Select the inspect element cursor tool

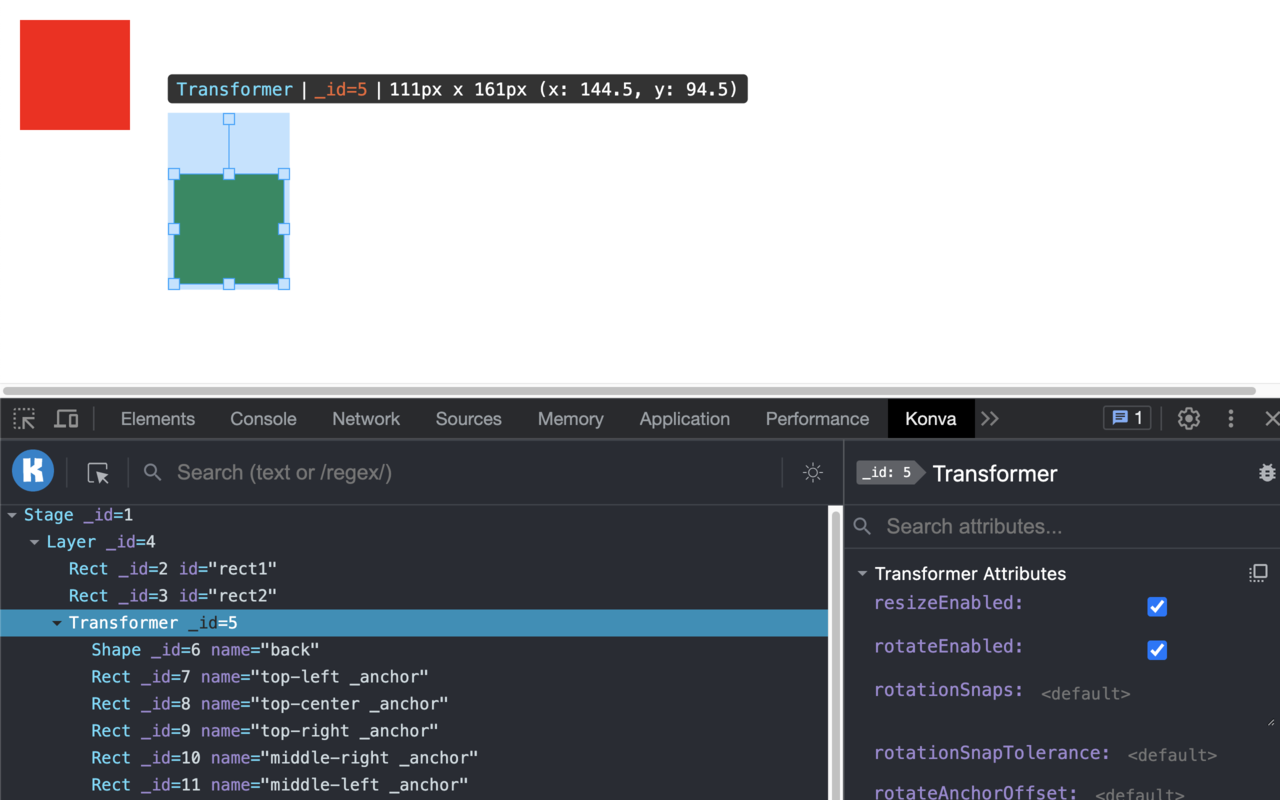point(23,418)
